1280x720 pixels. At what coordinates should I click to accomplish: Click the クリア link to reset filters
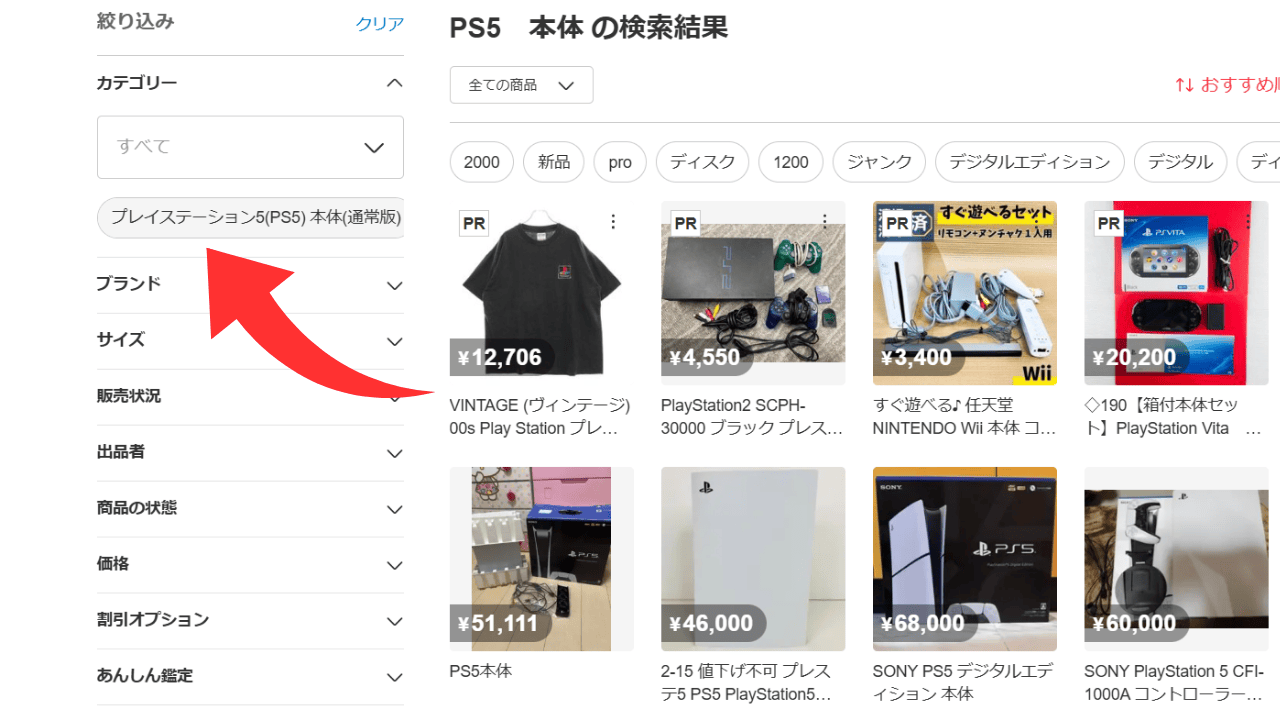pyautogui.click(x=379, y=24)
